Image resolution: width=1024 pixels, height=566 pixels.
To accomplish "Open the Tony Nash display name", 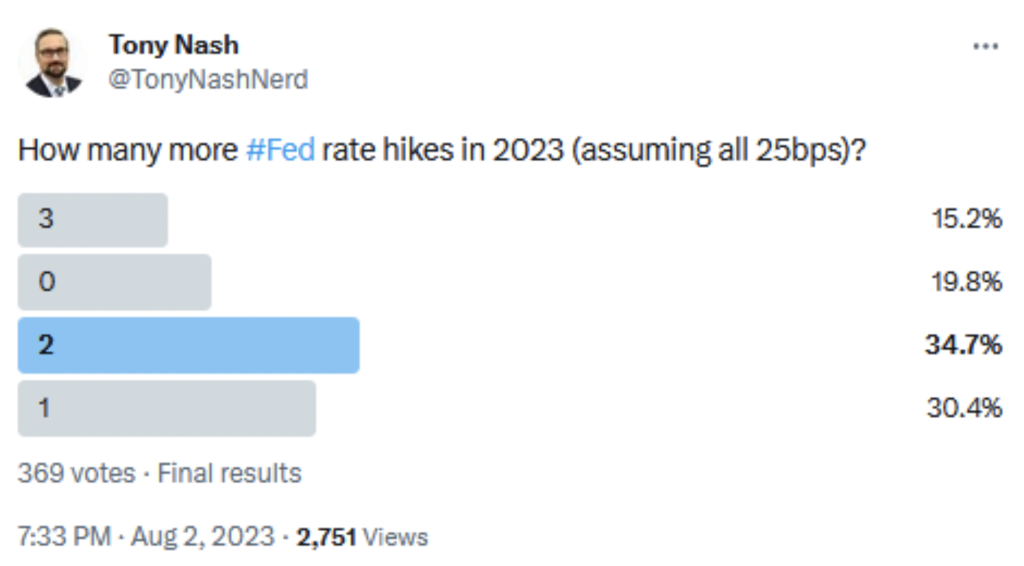I will pos(174,45).
